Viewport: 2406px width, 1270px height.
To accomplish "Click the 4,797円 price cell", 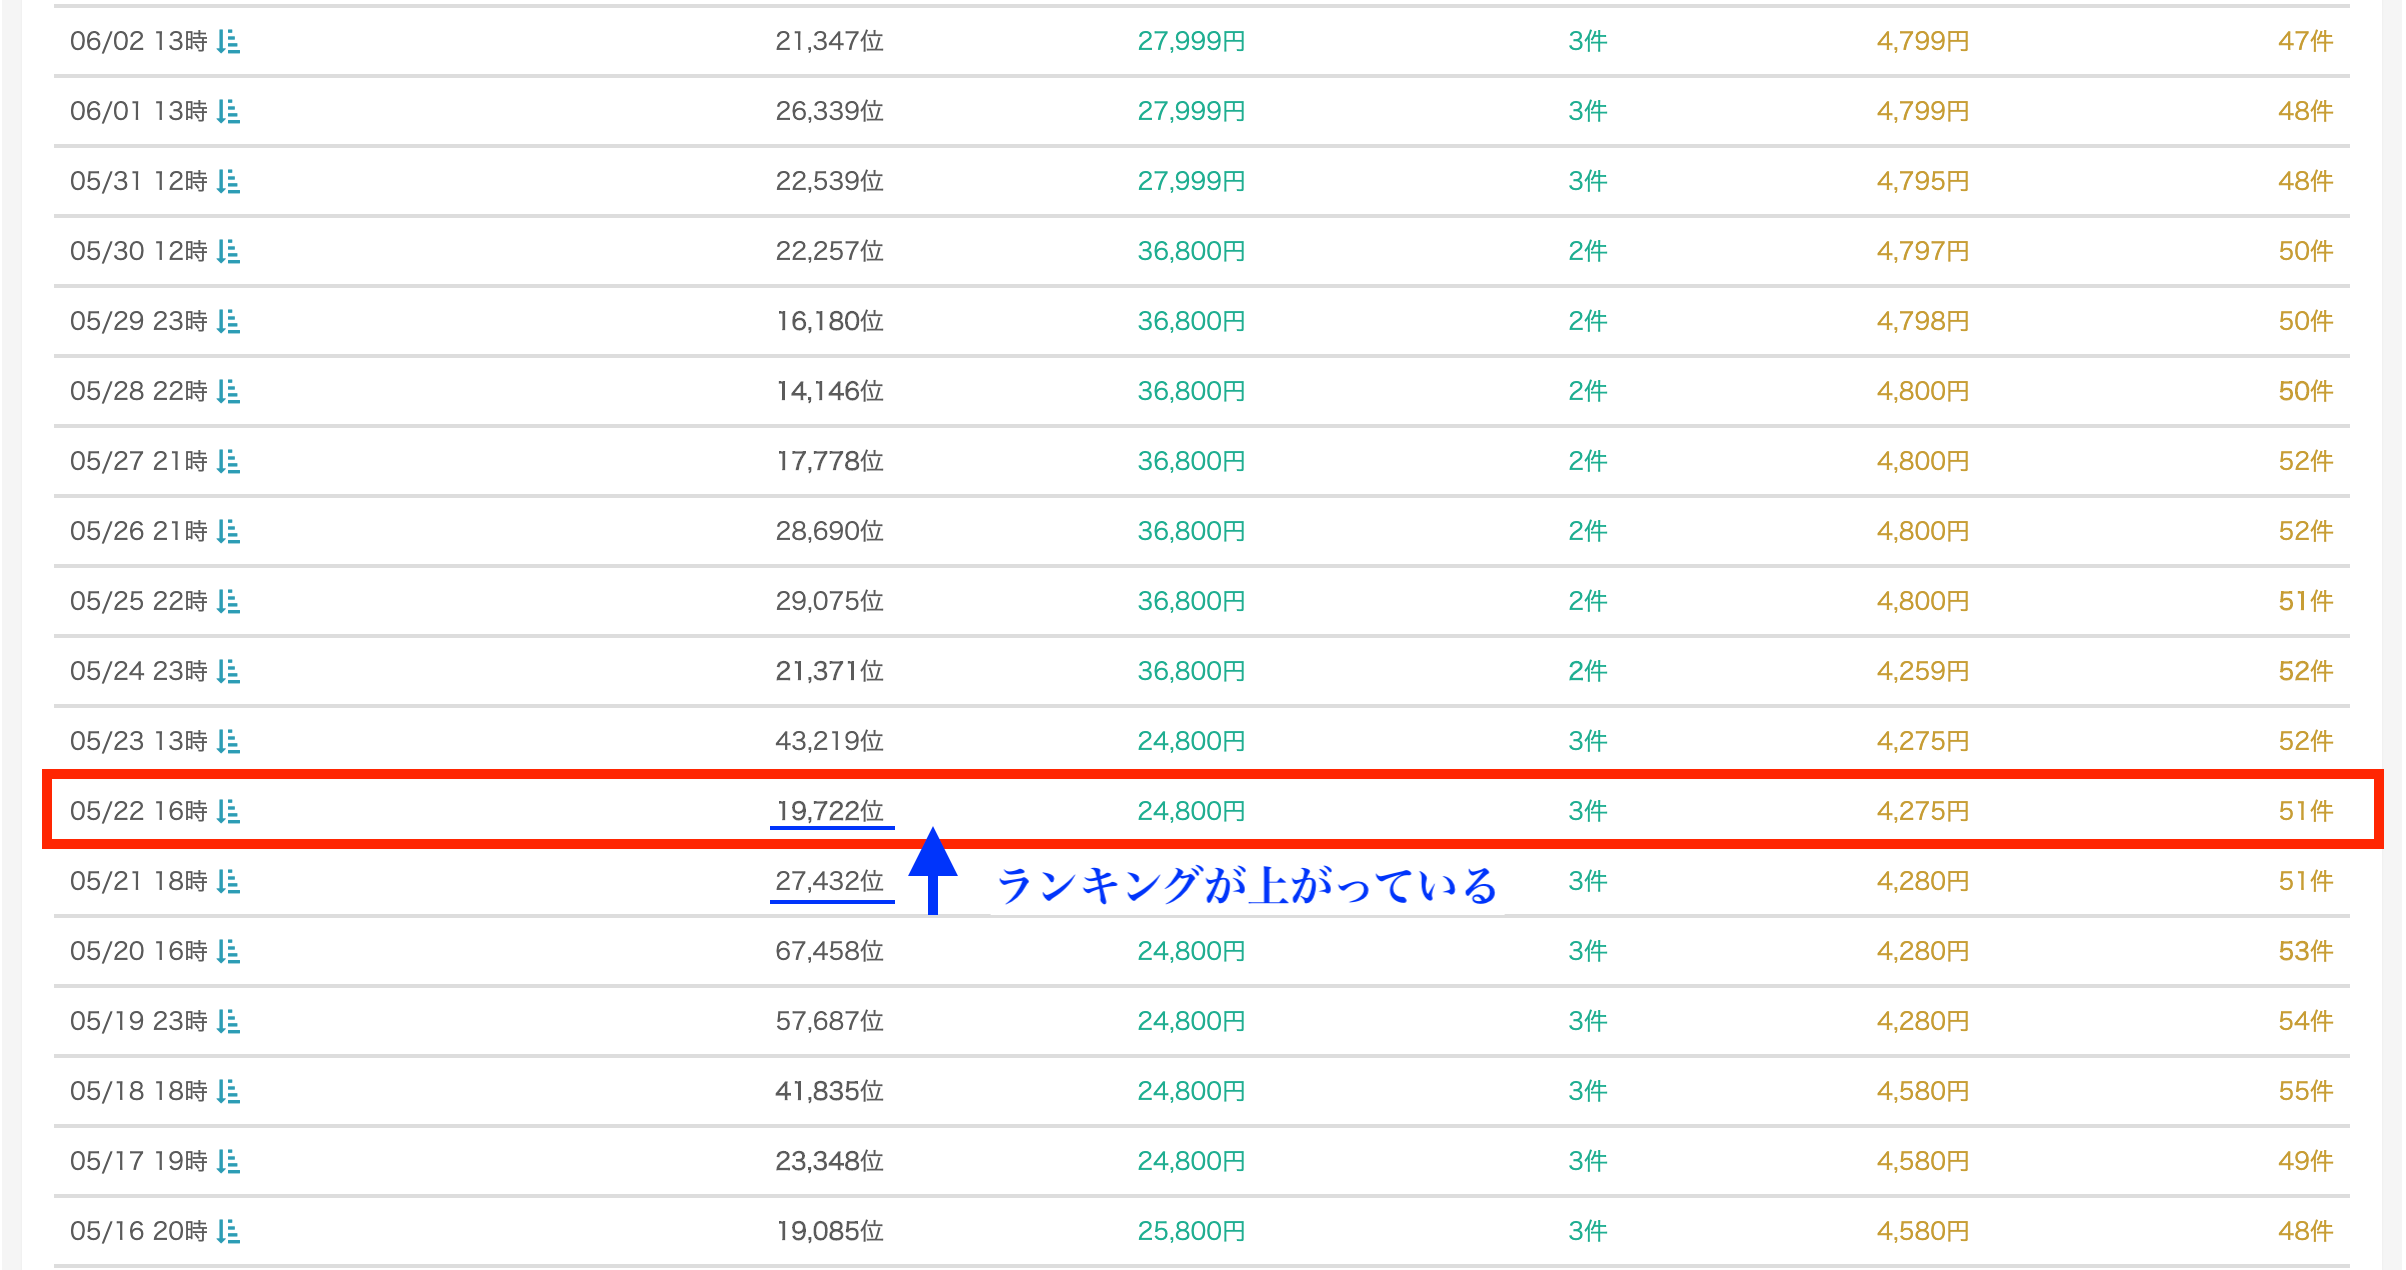I will point(1923,251).
